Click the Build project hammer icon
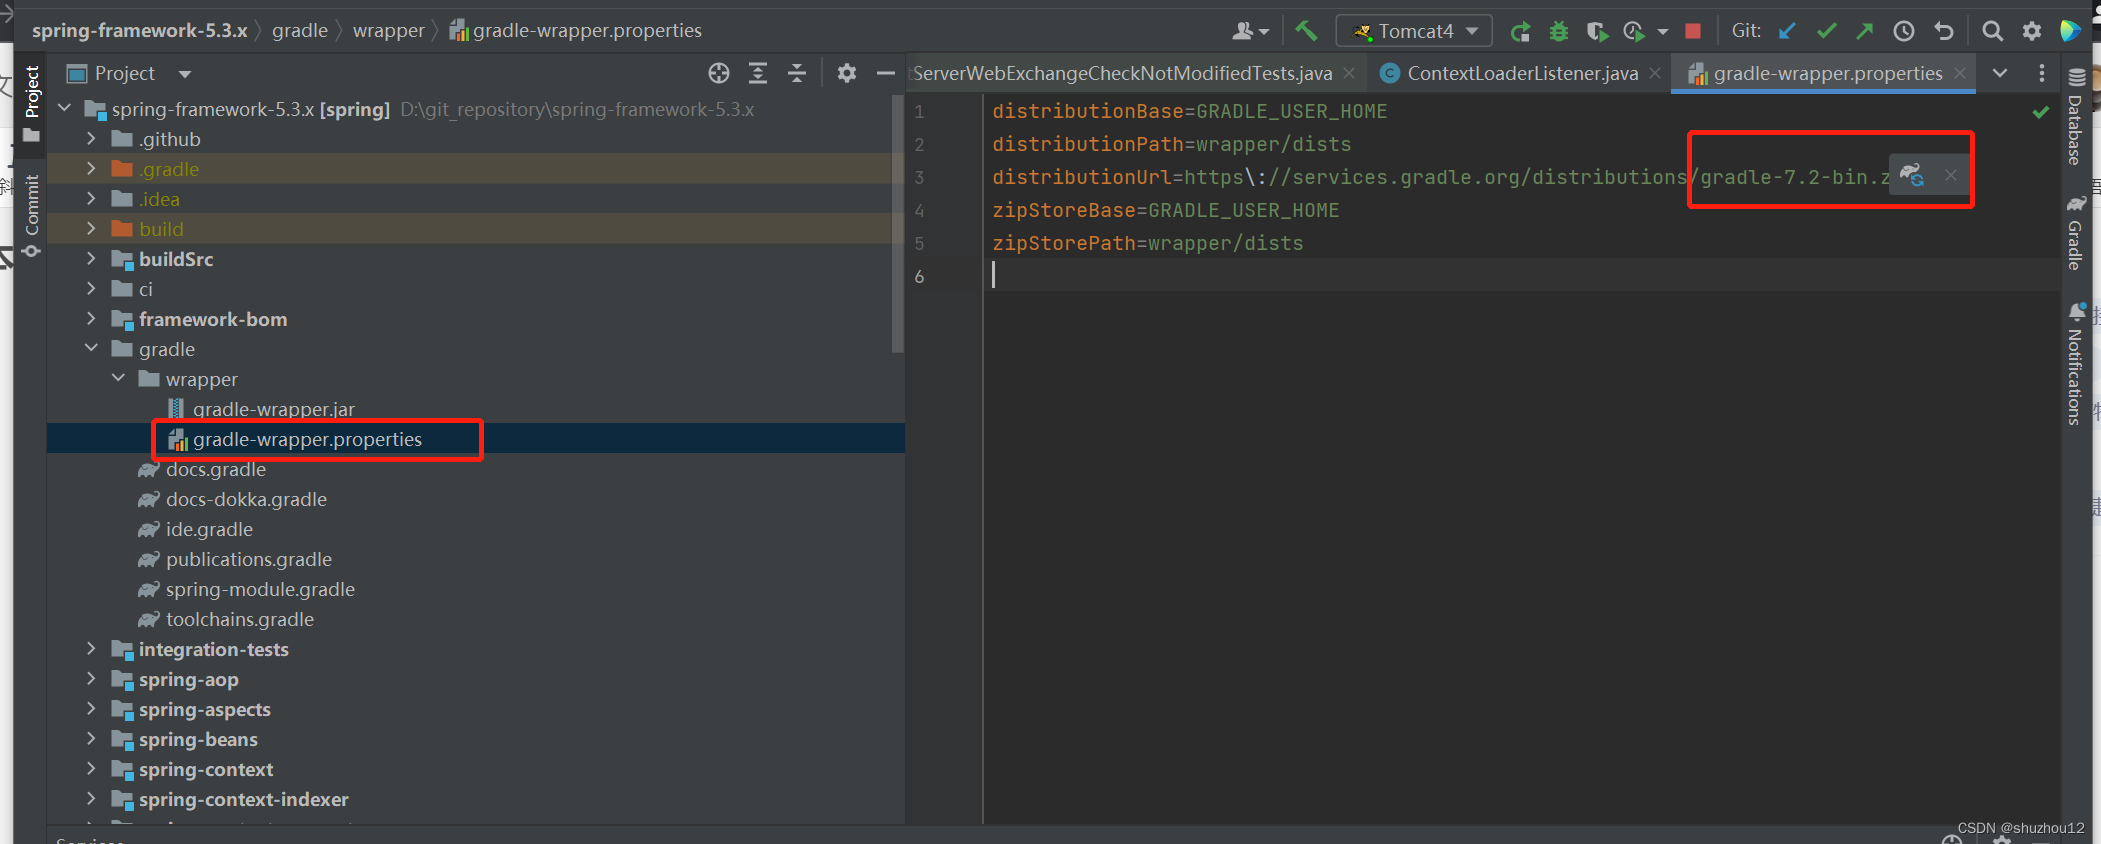2101x844 pixels. tap(1306, 31)
